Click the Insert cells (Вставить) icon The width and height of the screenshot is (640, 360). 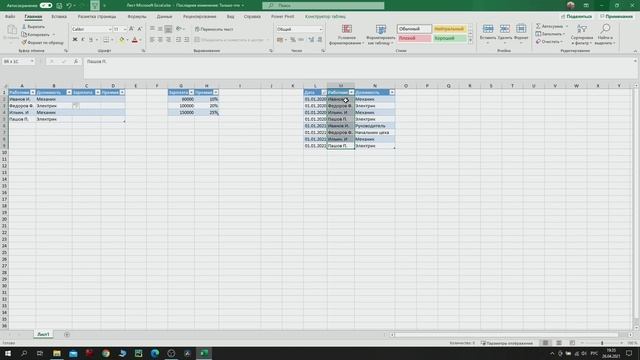click(488, 29)
